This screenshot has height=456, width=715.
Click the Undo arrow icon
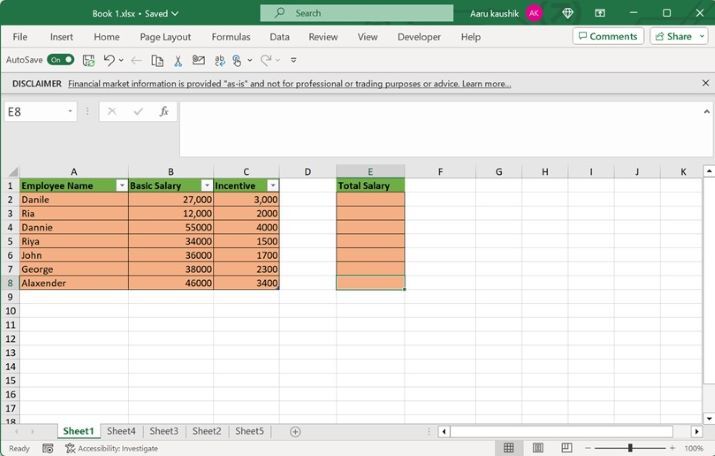click(x=109, y=60)
